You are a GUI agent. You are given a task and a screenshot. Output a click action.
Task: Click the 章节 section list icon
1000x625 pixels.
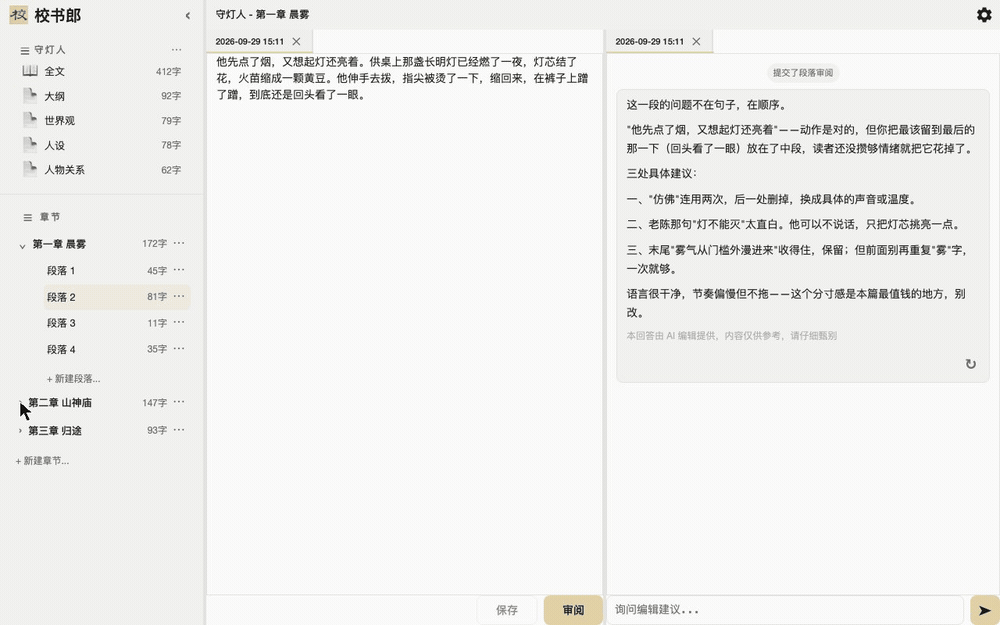(27, 217)
